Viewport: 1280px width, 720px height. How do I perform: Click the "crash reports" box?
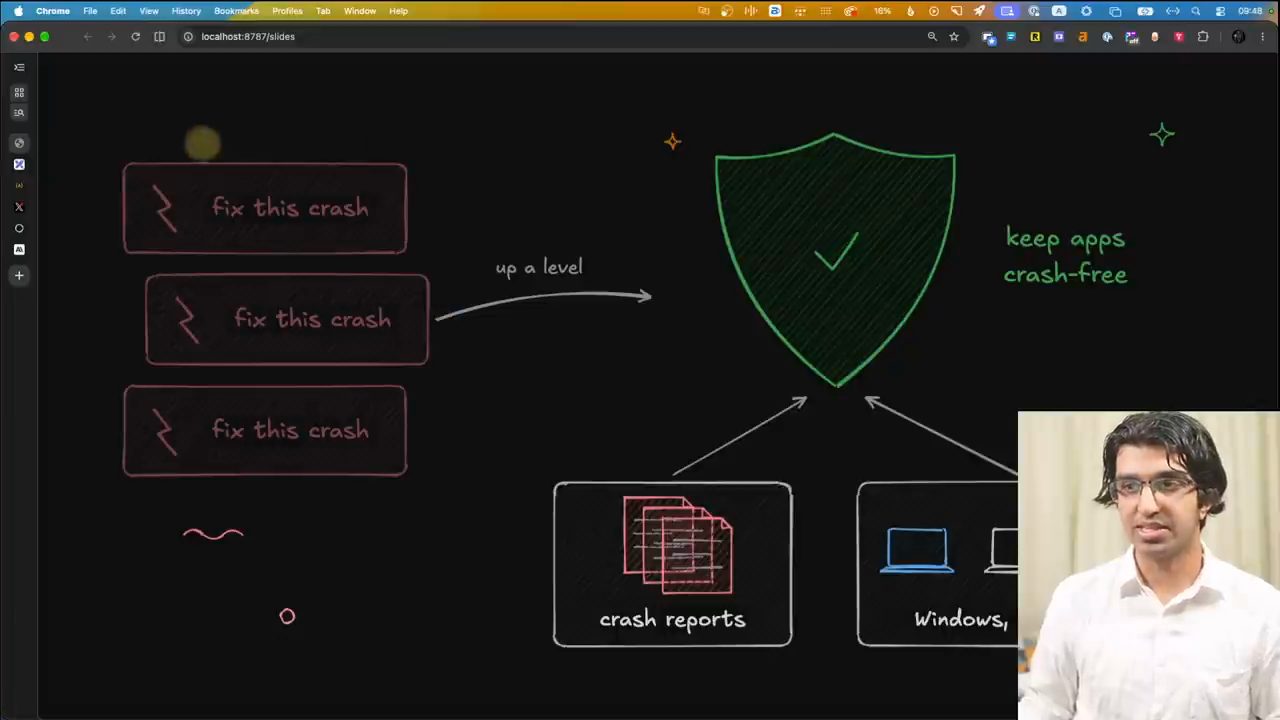673,564
